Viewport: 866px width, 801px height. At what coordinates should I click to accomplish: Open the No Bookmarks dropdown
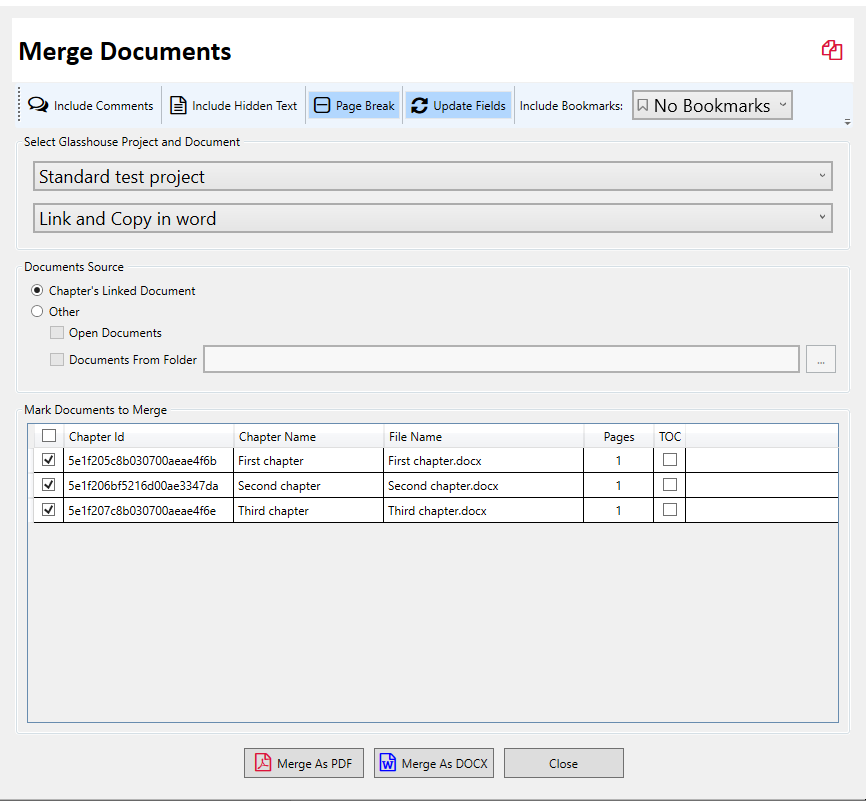click(712, 105)
